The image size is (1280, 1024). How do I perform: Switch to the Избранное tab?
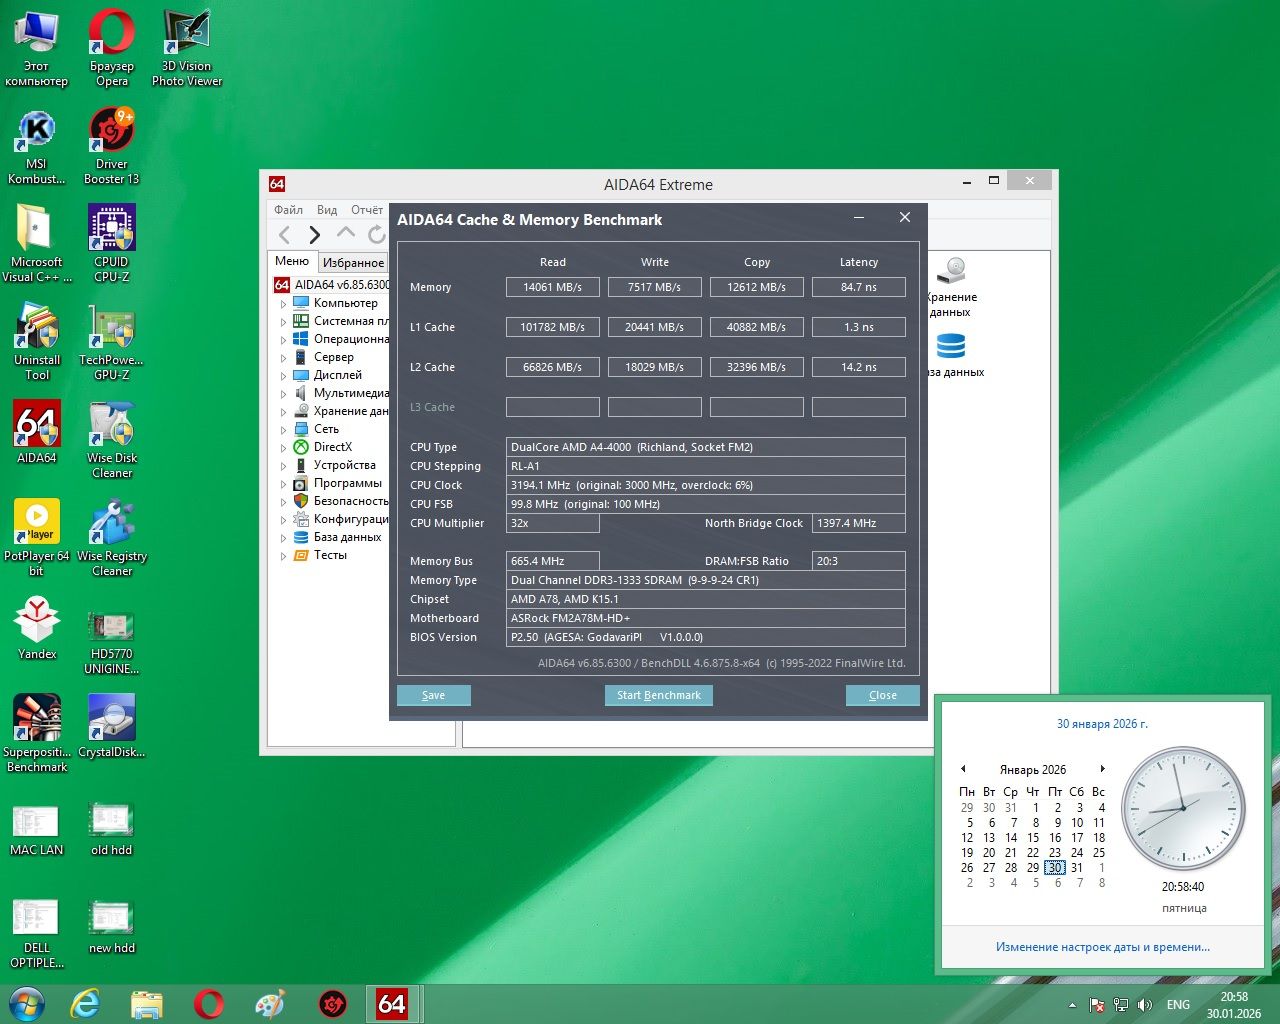tap(353, 263)
